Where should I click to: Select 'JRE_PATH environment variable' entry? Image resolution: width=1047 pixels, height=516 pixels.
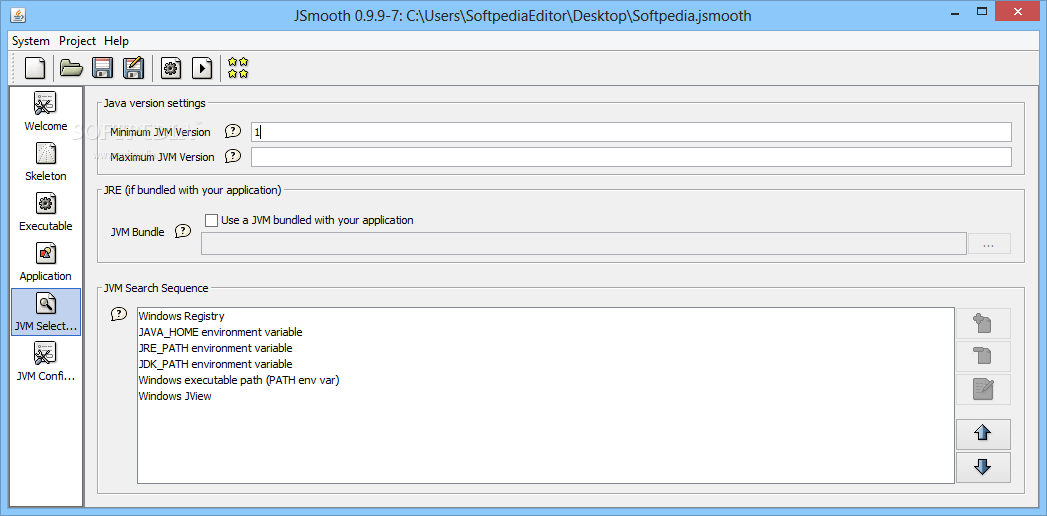pyautogui.click(x=215, y=348)
